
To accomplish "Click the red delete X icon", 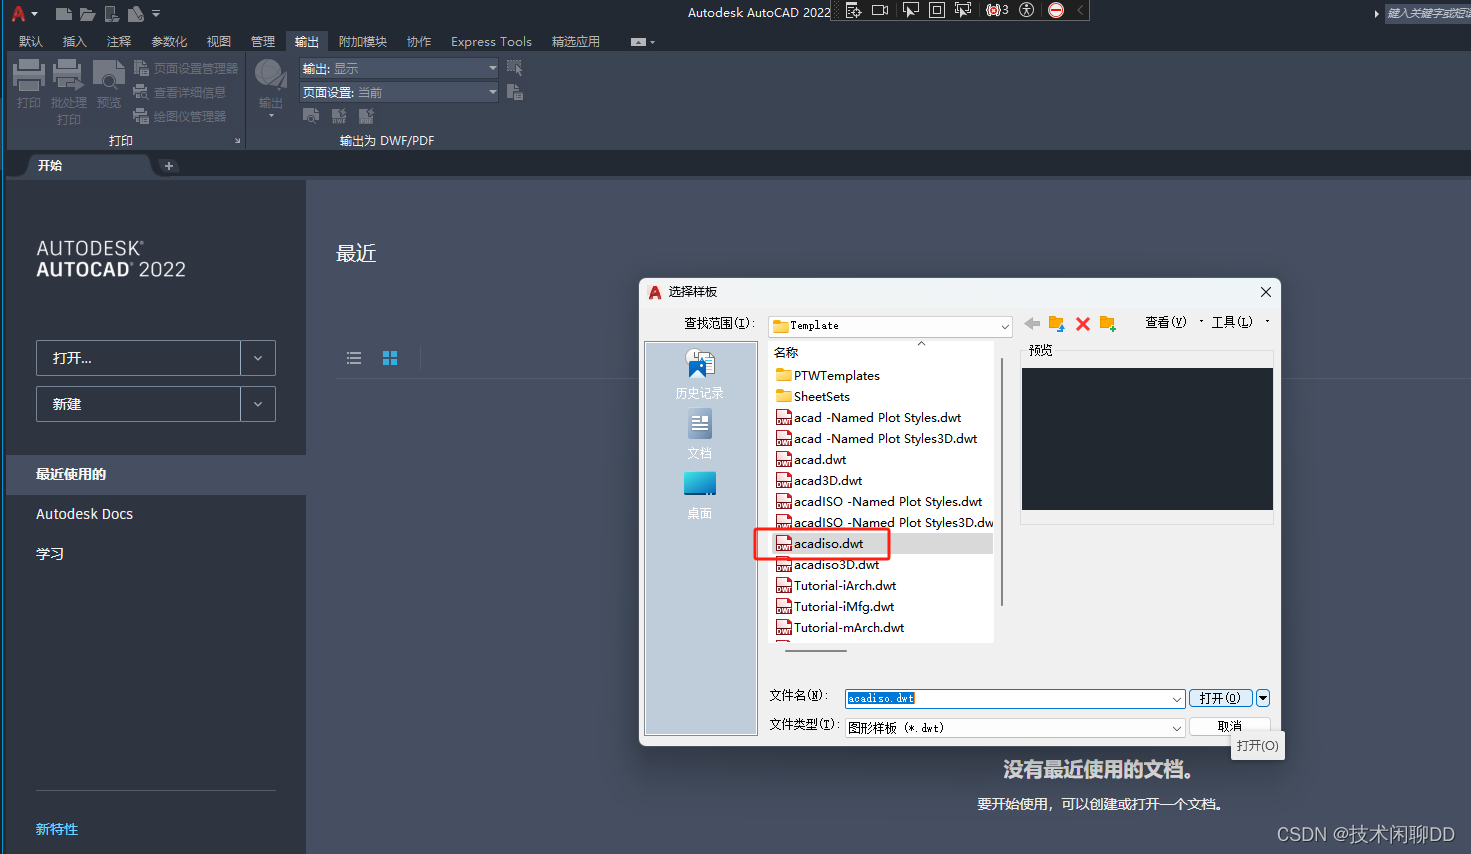I will coord(1083,323).
